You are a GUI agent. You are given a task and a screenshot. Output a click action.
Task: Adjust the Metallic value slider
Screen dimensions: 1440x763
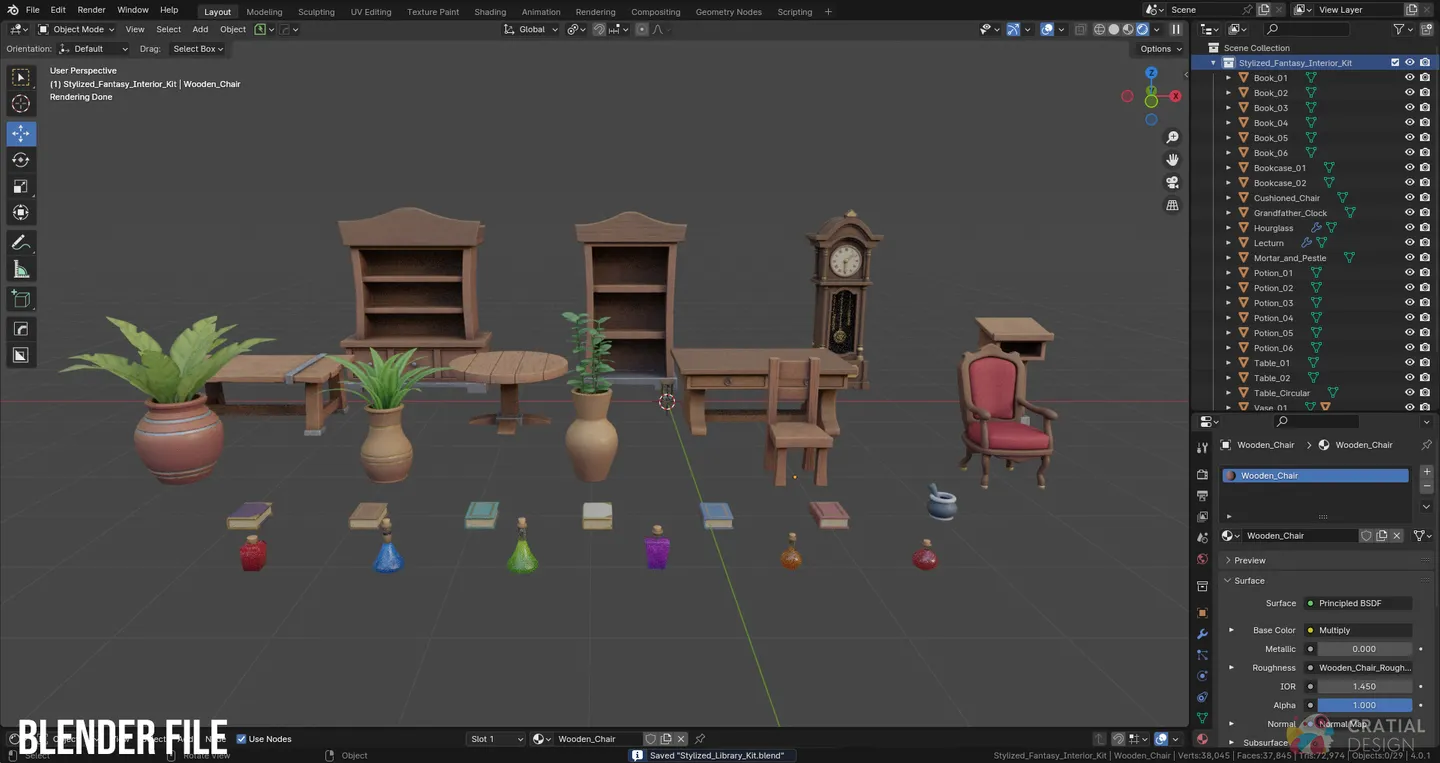point(1364,649)
